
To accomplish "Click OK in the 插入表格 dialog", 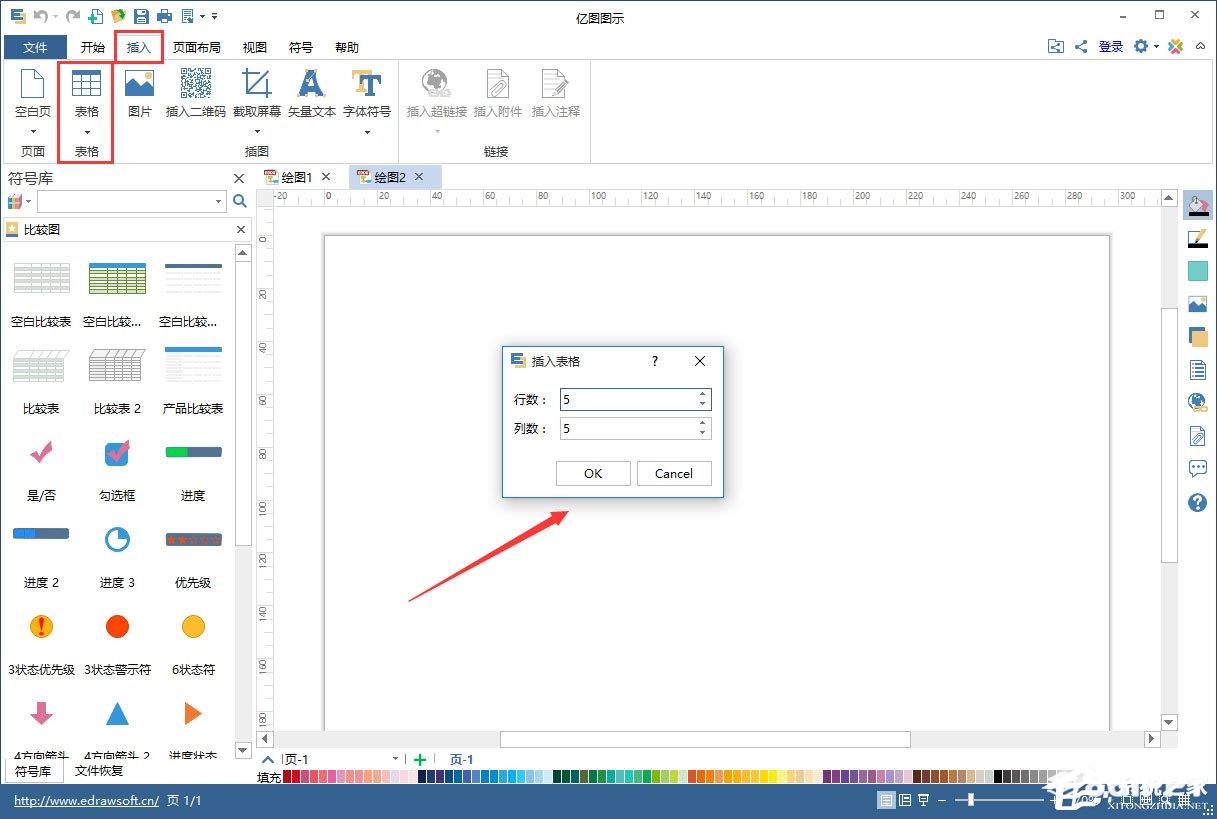I will (593, 473).
